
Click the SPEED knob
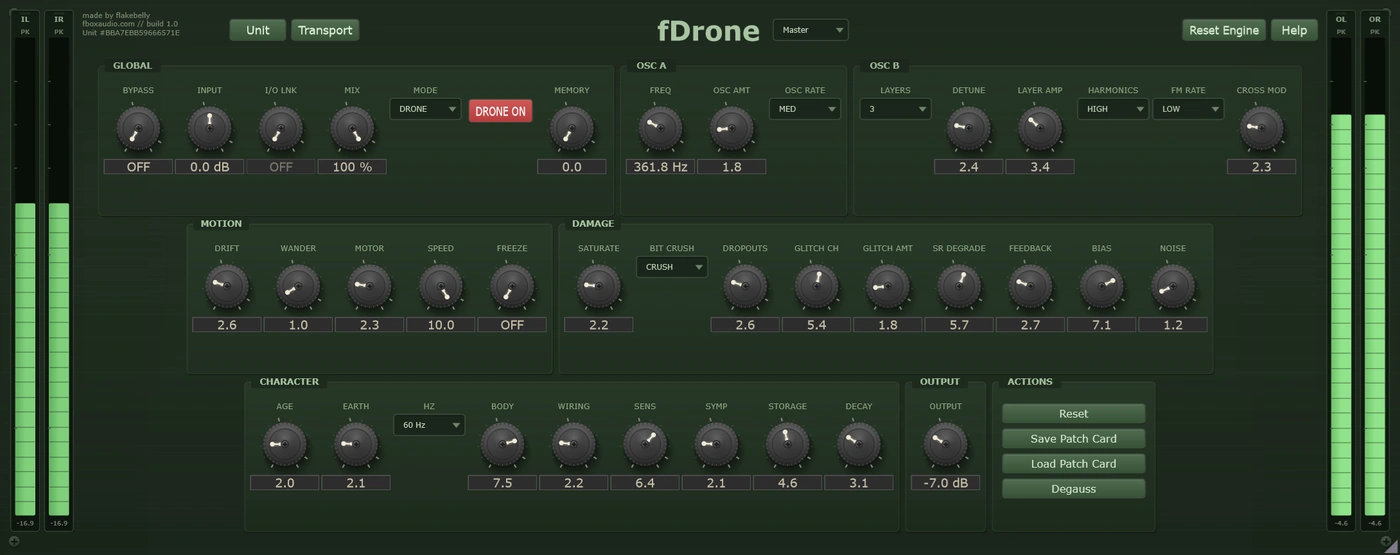coord(441,287)
